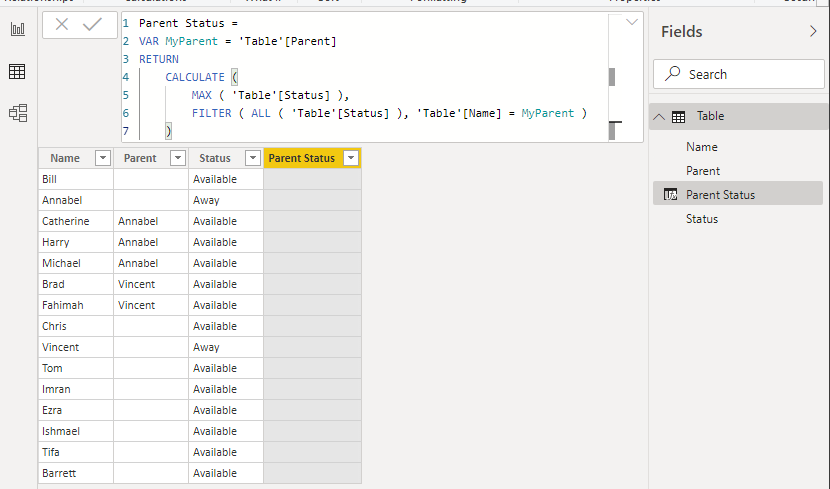Click the Barrett name cell
The image size is (830, 489).
76,473
